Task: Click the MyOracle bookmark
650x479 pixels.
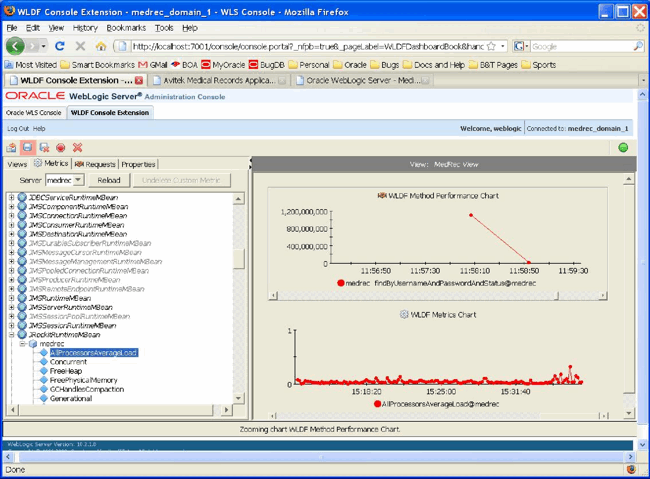Action: point(223,65)
